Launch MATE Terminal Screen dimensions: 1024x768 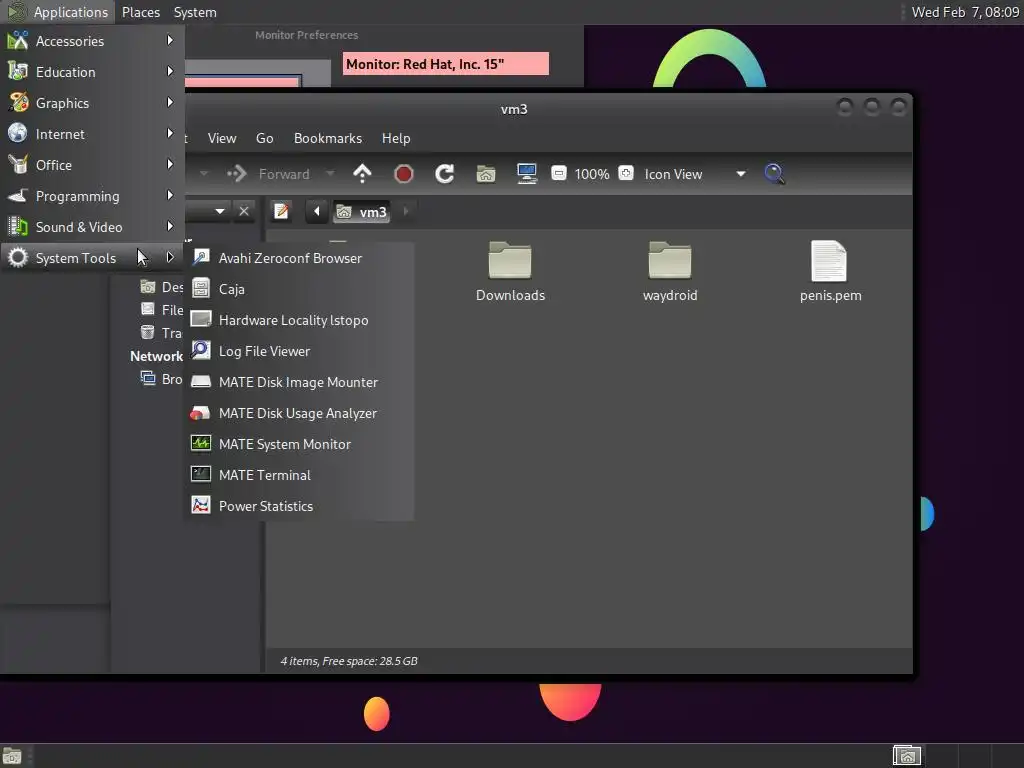300,475
